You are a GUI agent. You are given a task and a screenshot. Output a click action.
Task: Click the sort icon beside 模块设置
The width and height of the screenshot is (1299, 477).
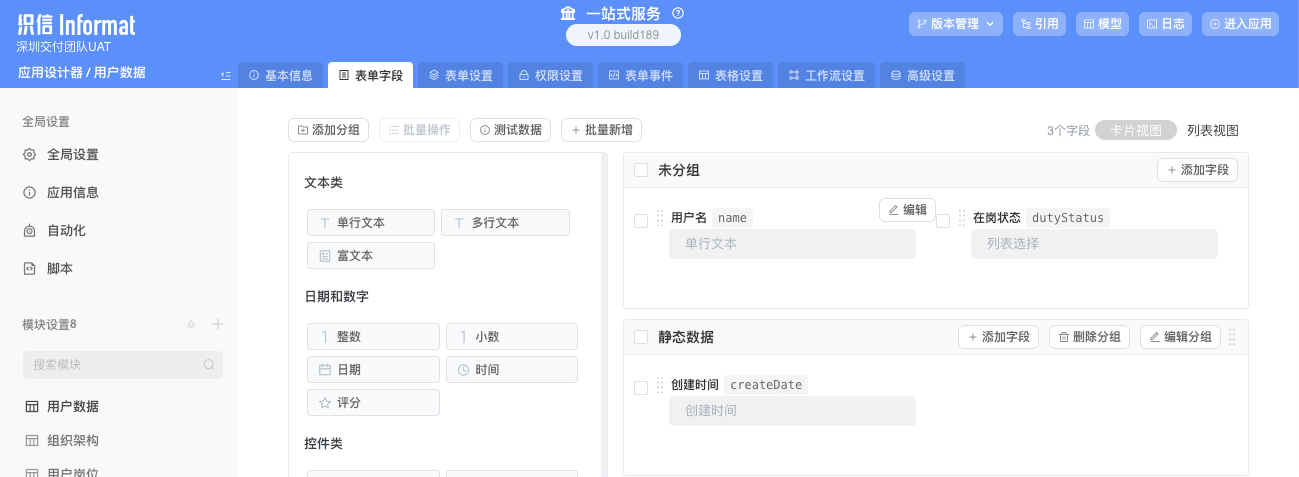pyautogui.click(x=191, y=324)
